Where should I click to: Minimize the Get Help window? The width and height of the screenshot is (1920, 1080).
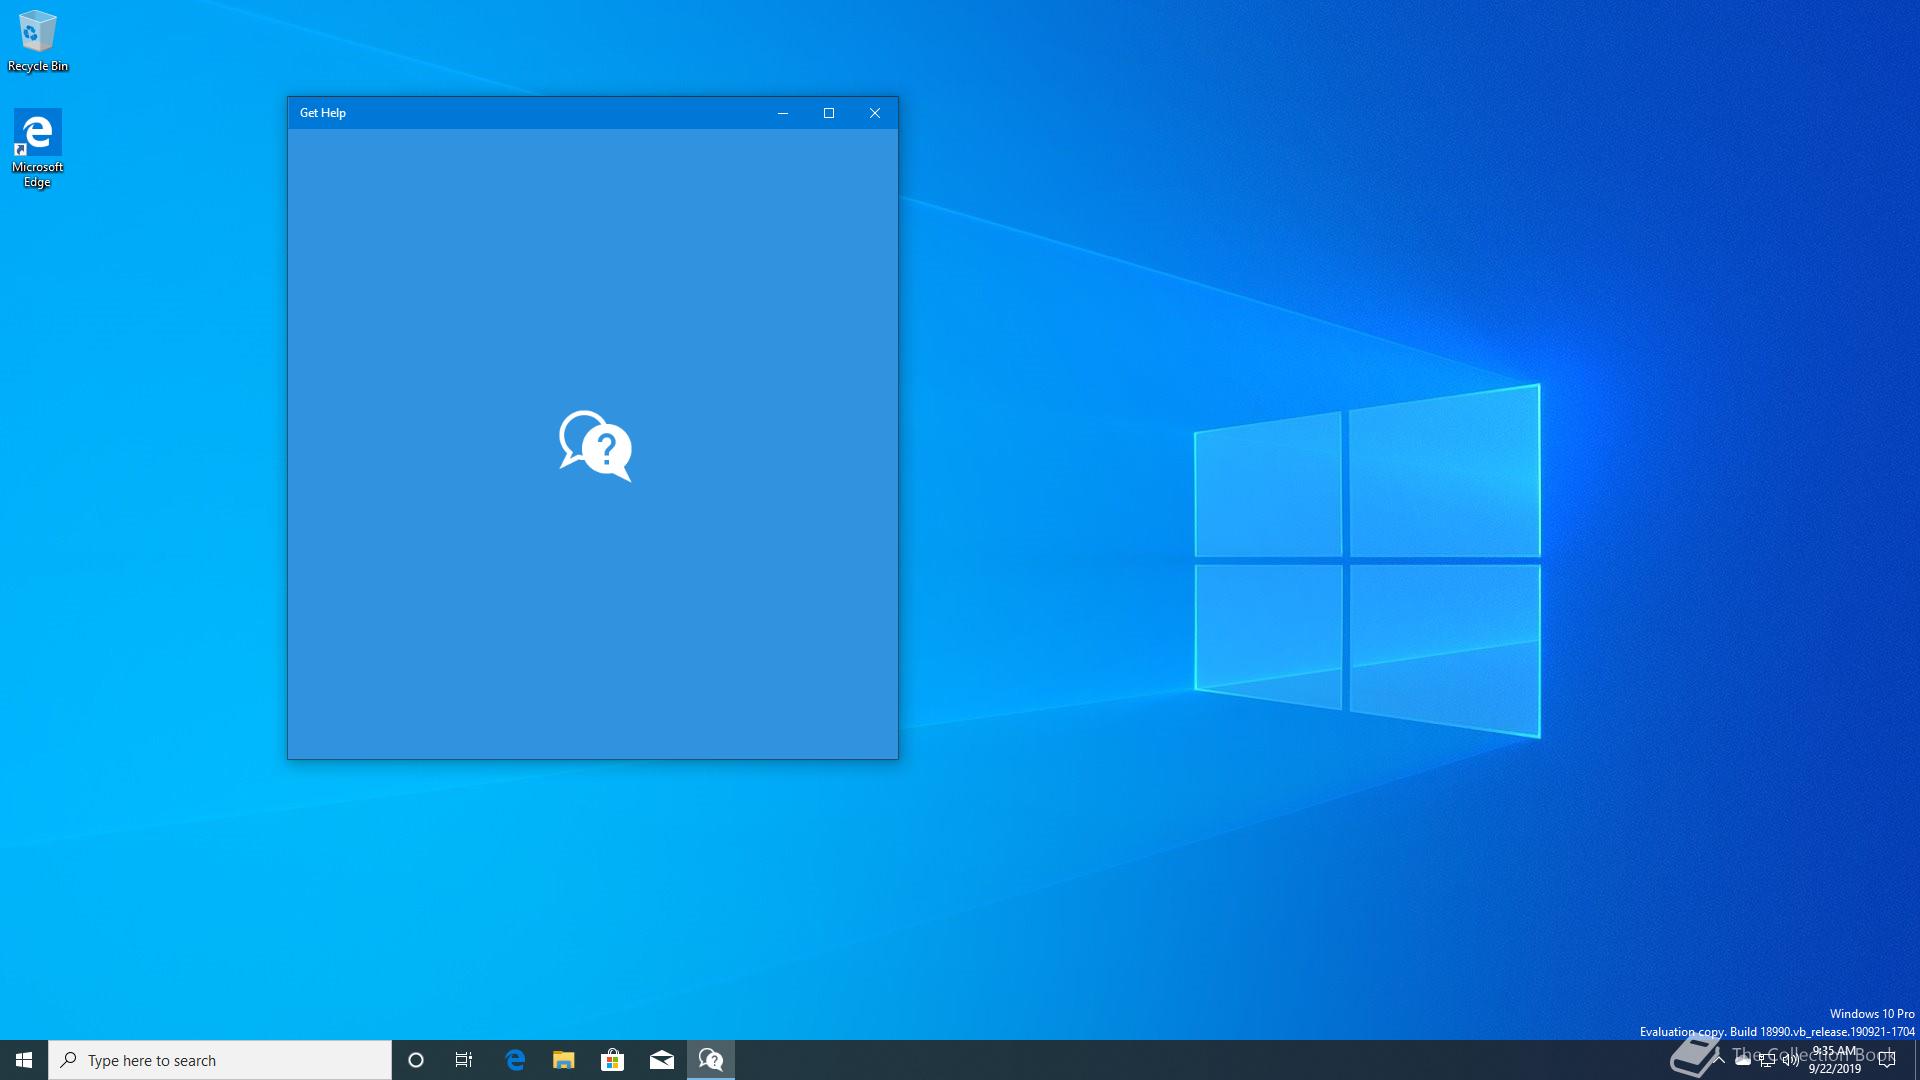[783, 113]
